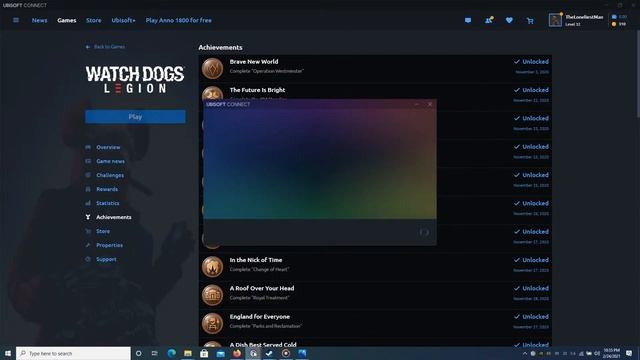Viewport: 640px width, 360px height.
Task: Open the Store tab in top bar
Action: [93, 20]
